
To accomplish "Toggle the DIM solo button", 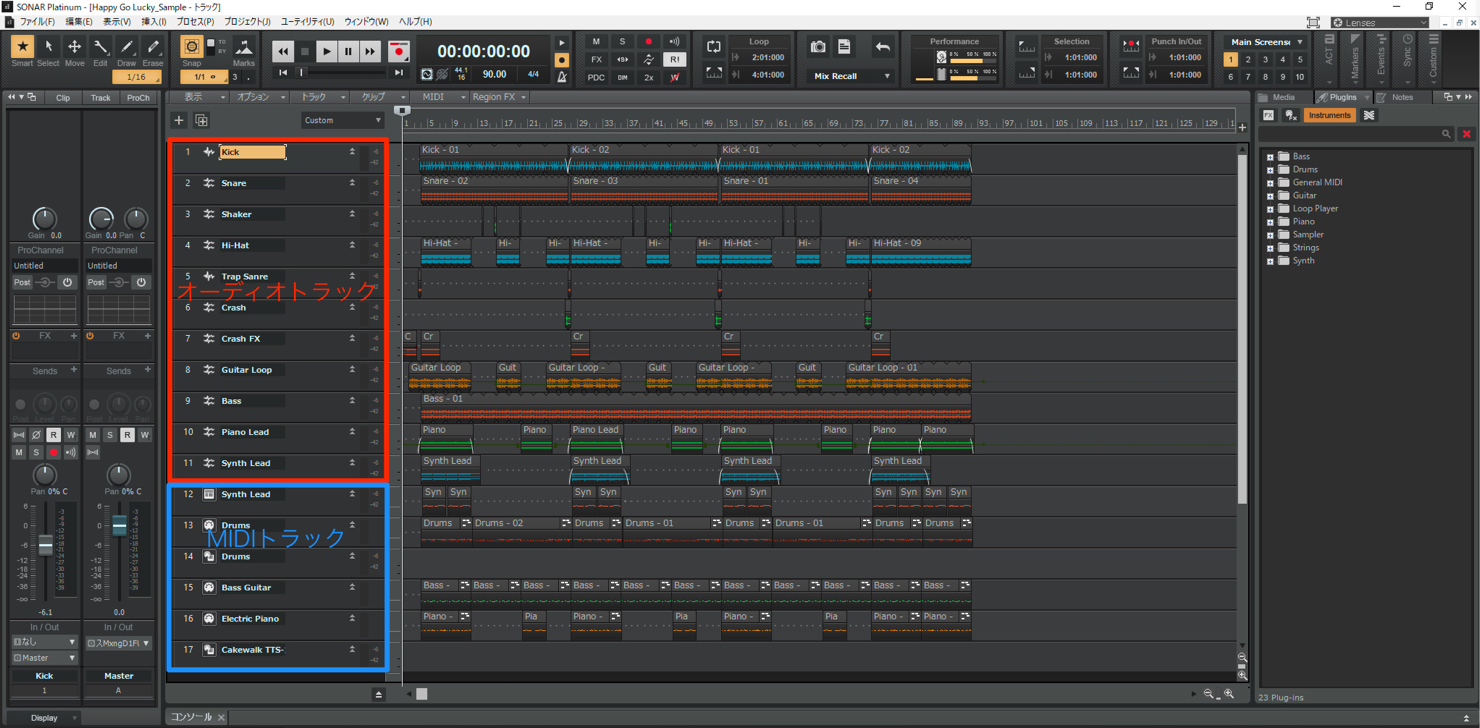I will coord(622,78).
